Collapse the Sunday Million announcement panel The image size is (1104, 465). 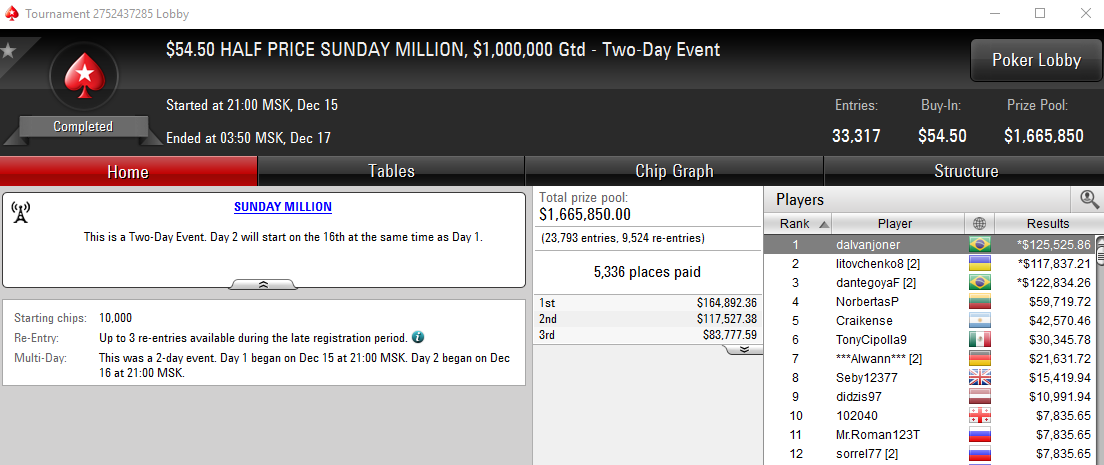coord(262,285)
